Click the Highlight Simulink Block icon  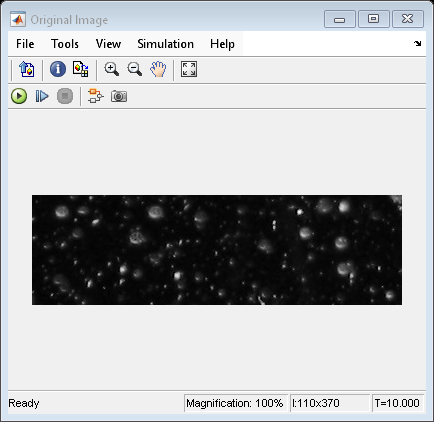pos(96,96)
